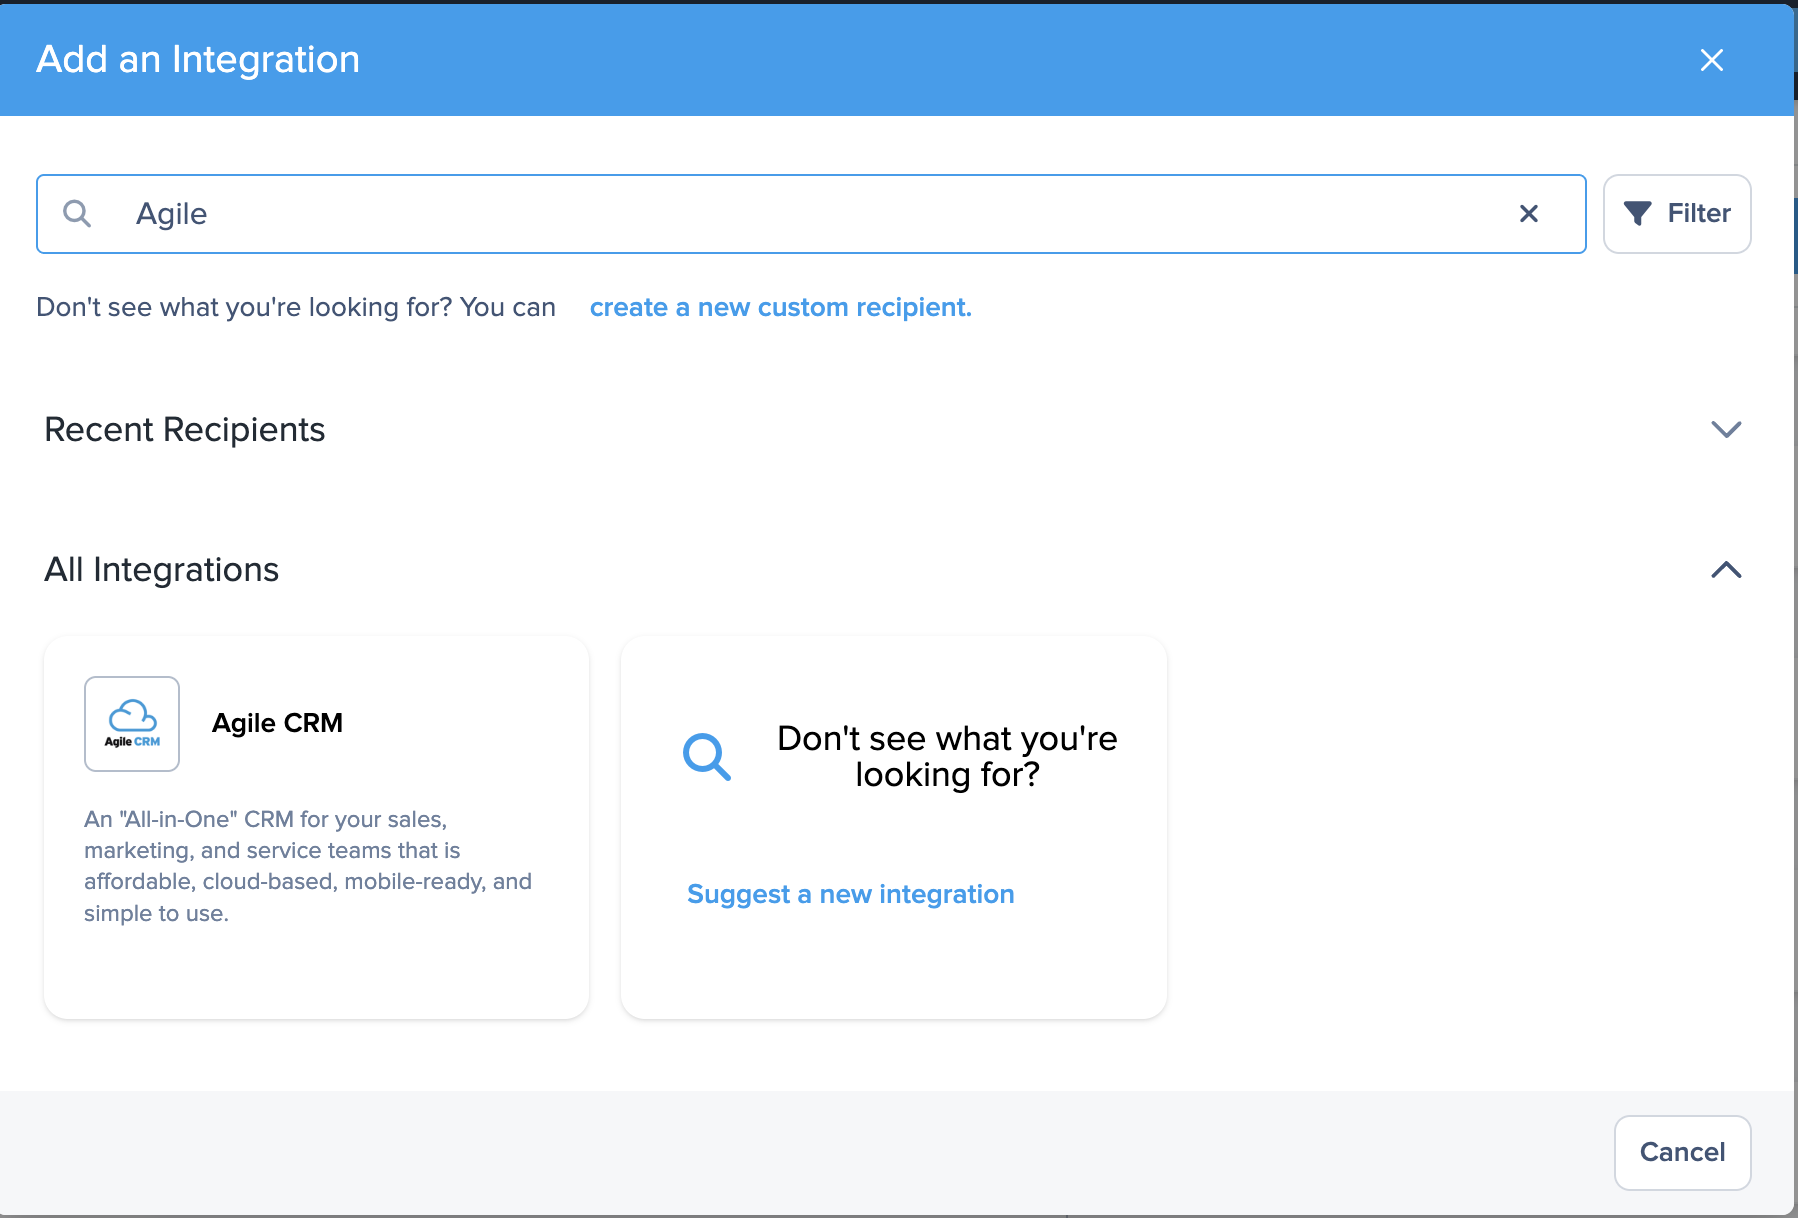
Task: Choose the Agile CRM integration title
Action: 277,723
